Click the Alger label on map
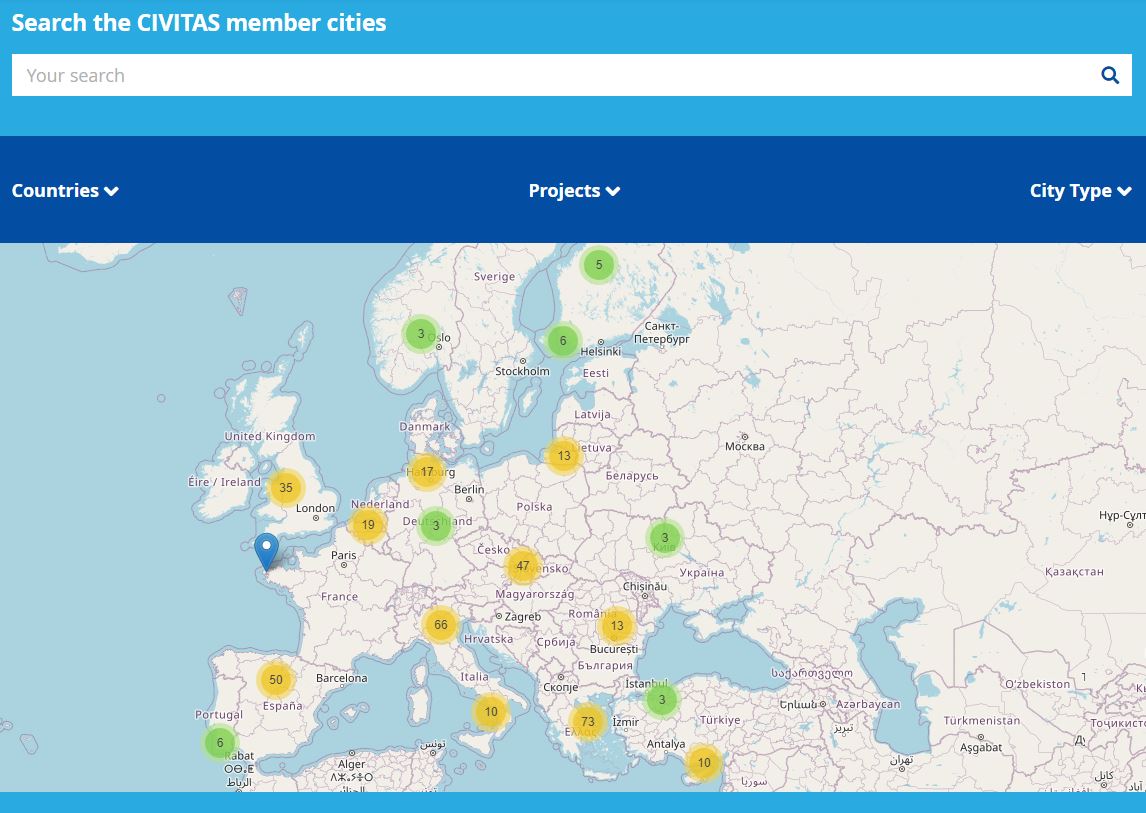1146x813 pixels. pyautogui.click(x=351, y=764)
